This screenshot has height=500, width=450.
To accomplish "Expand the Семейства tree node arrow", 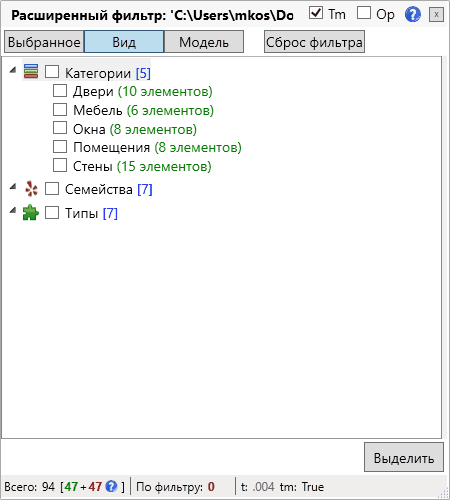I will pos(13,187).
